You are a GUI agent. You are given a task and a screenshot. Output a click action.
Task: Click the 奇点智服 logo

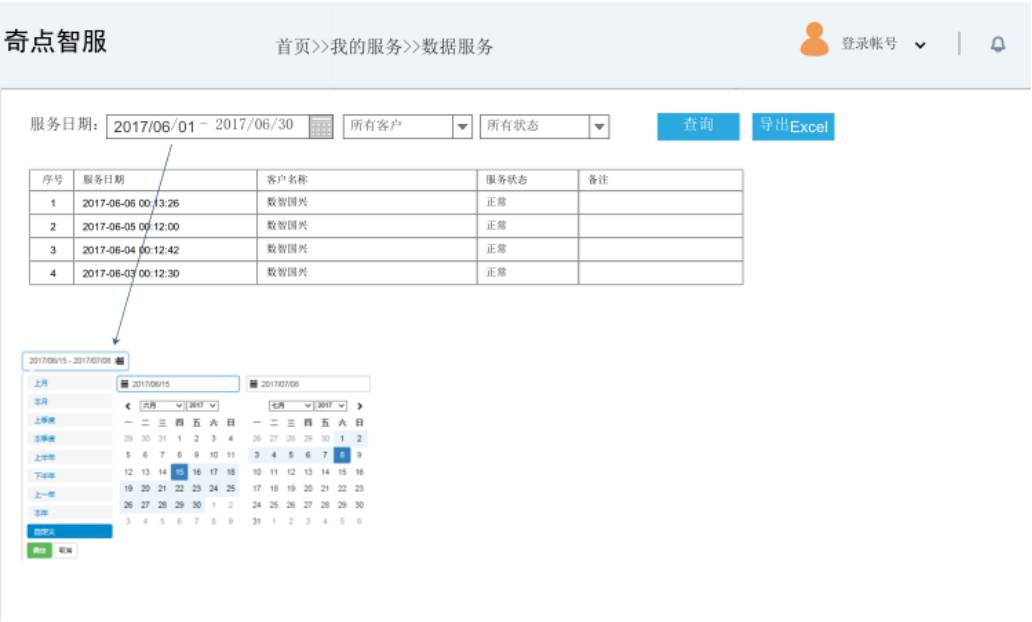tap(56, 42)
